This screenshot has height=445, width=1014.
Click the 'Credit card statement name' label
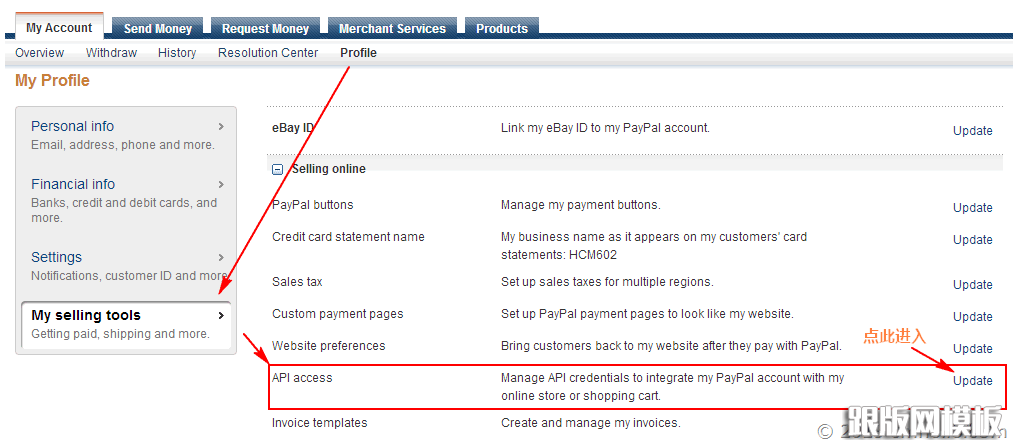click(348, 237)
